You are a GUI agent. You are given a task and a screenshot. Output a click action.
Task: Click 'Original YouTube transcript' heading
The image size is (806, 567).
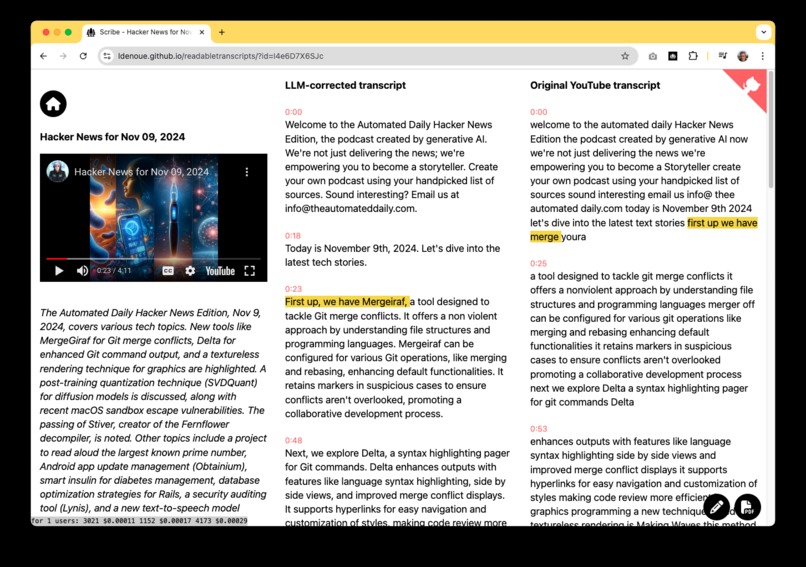point(595,85)
